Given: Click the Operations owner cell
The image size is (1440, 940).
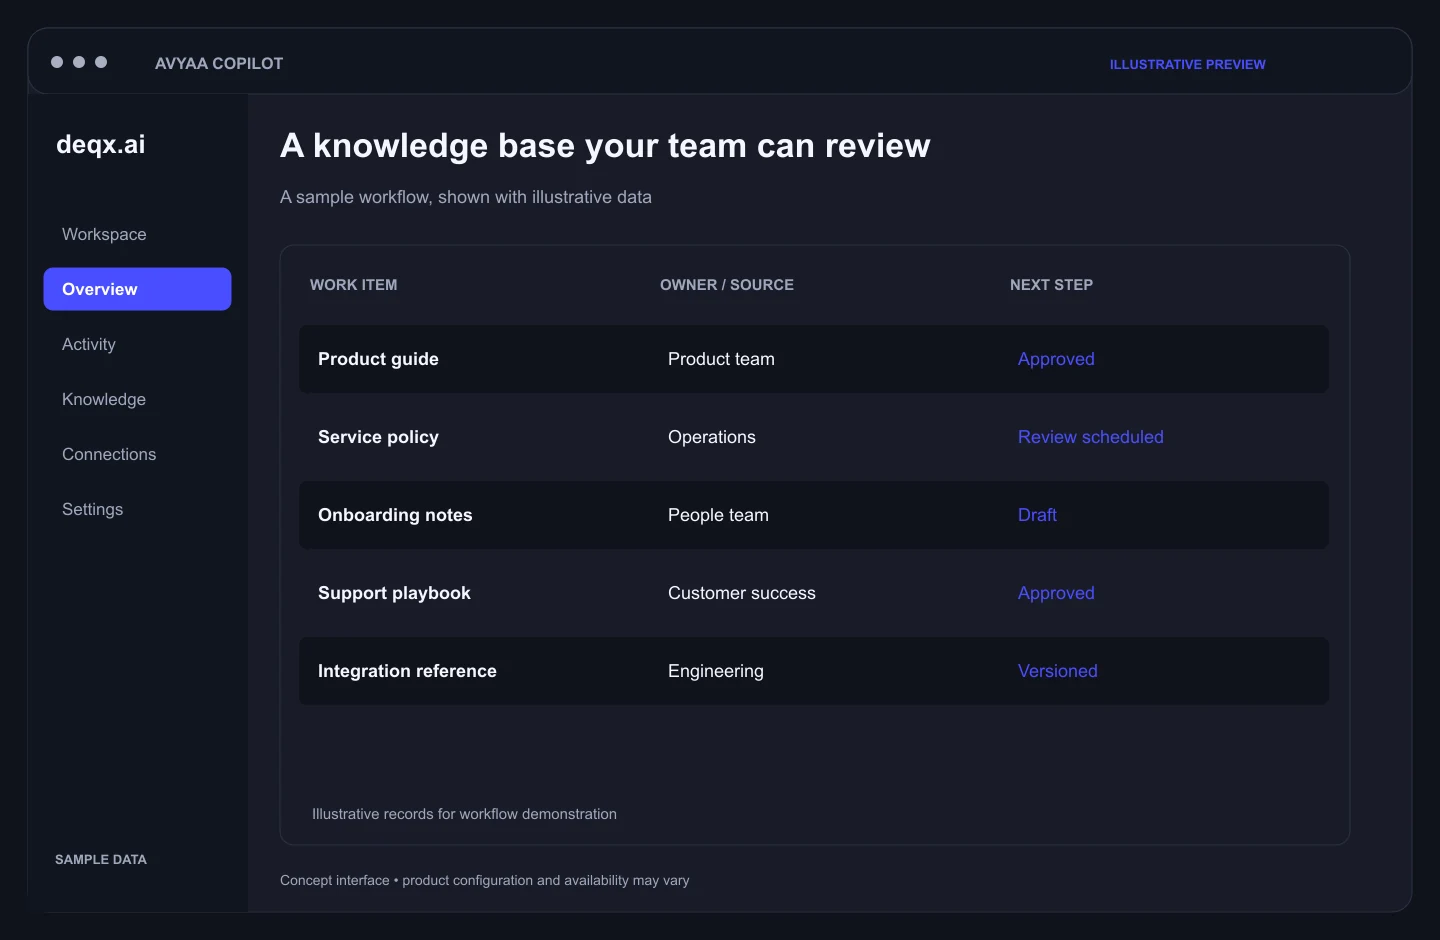Looking at the screenshot, I should coord(712,437).
